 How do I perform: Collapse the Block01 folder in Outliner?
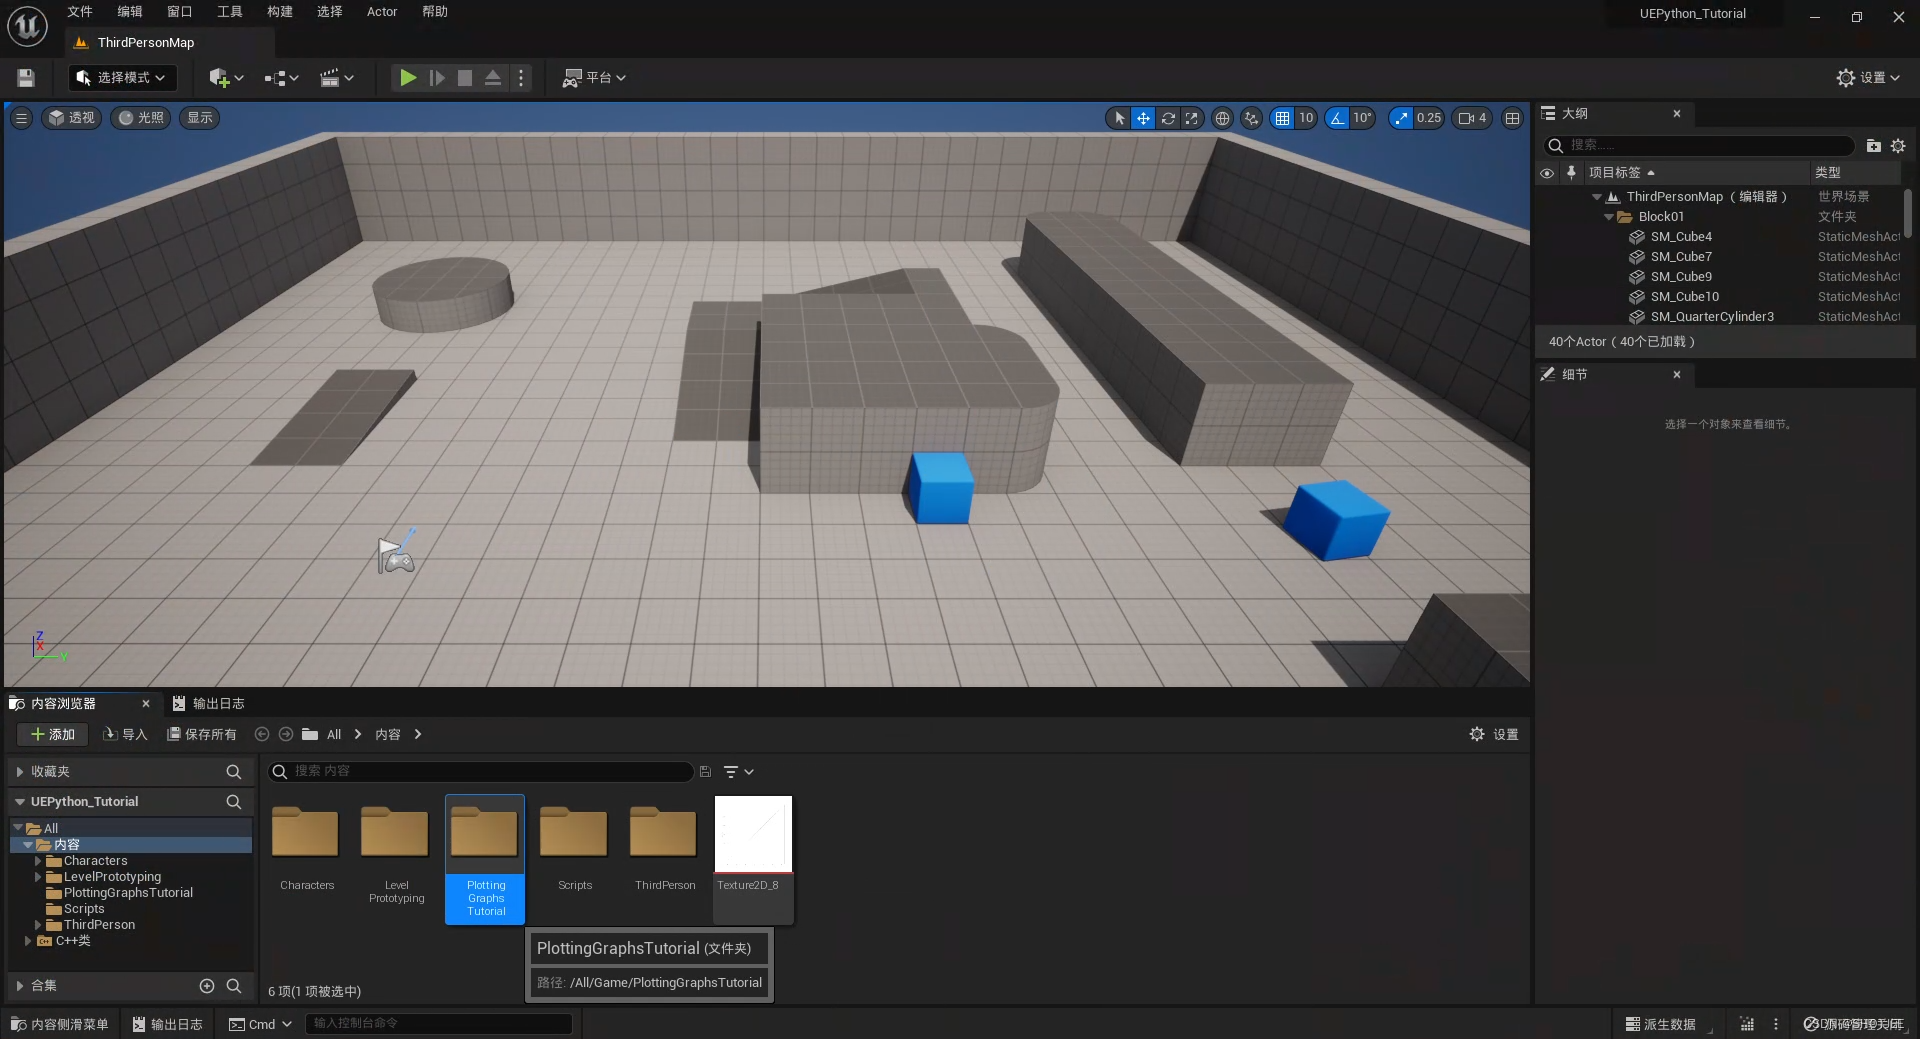1608,217
